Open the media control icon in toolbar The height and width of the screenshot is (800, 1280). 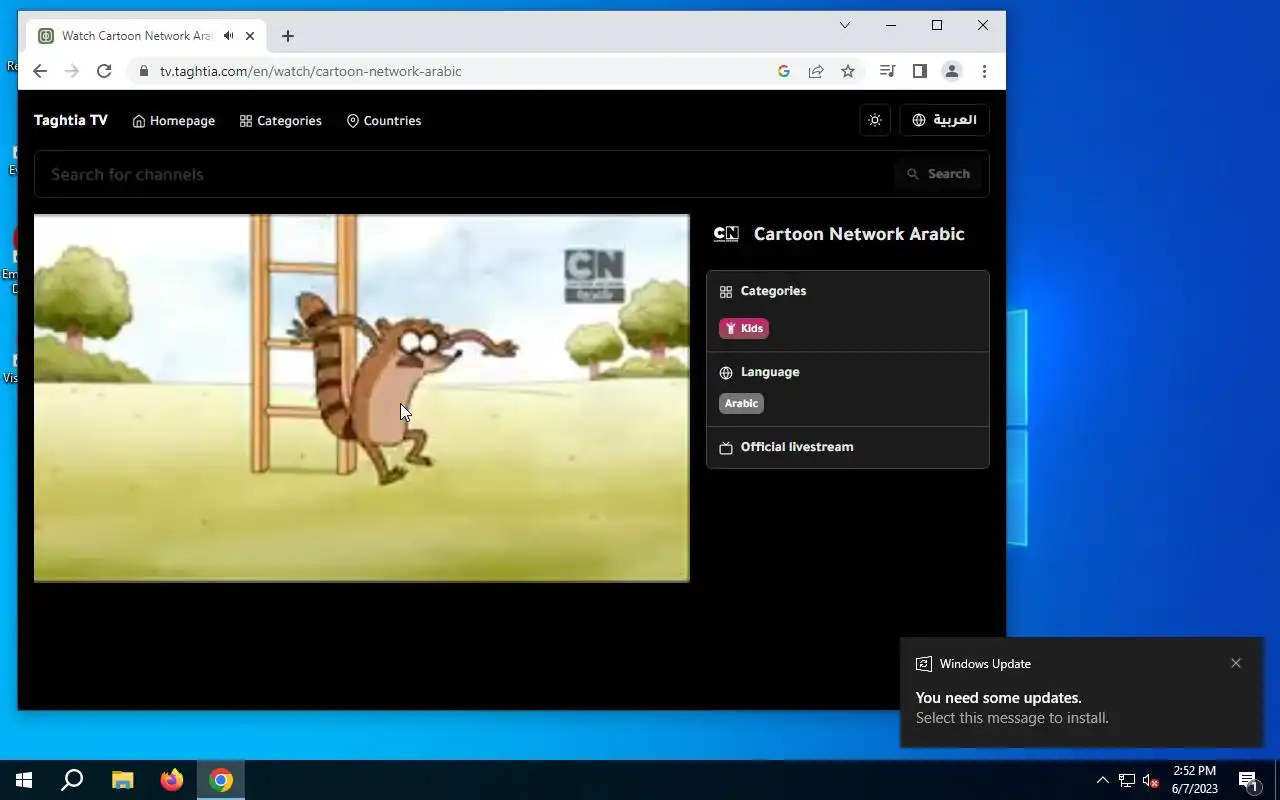887,71
